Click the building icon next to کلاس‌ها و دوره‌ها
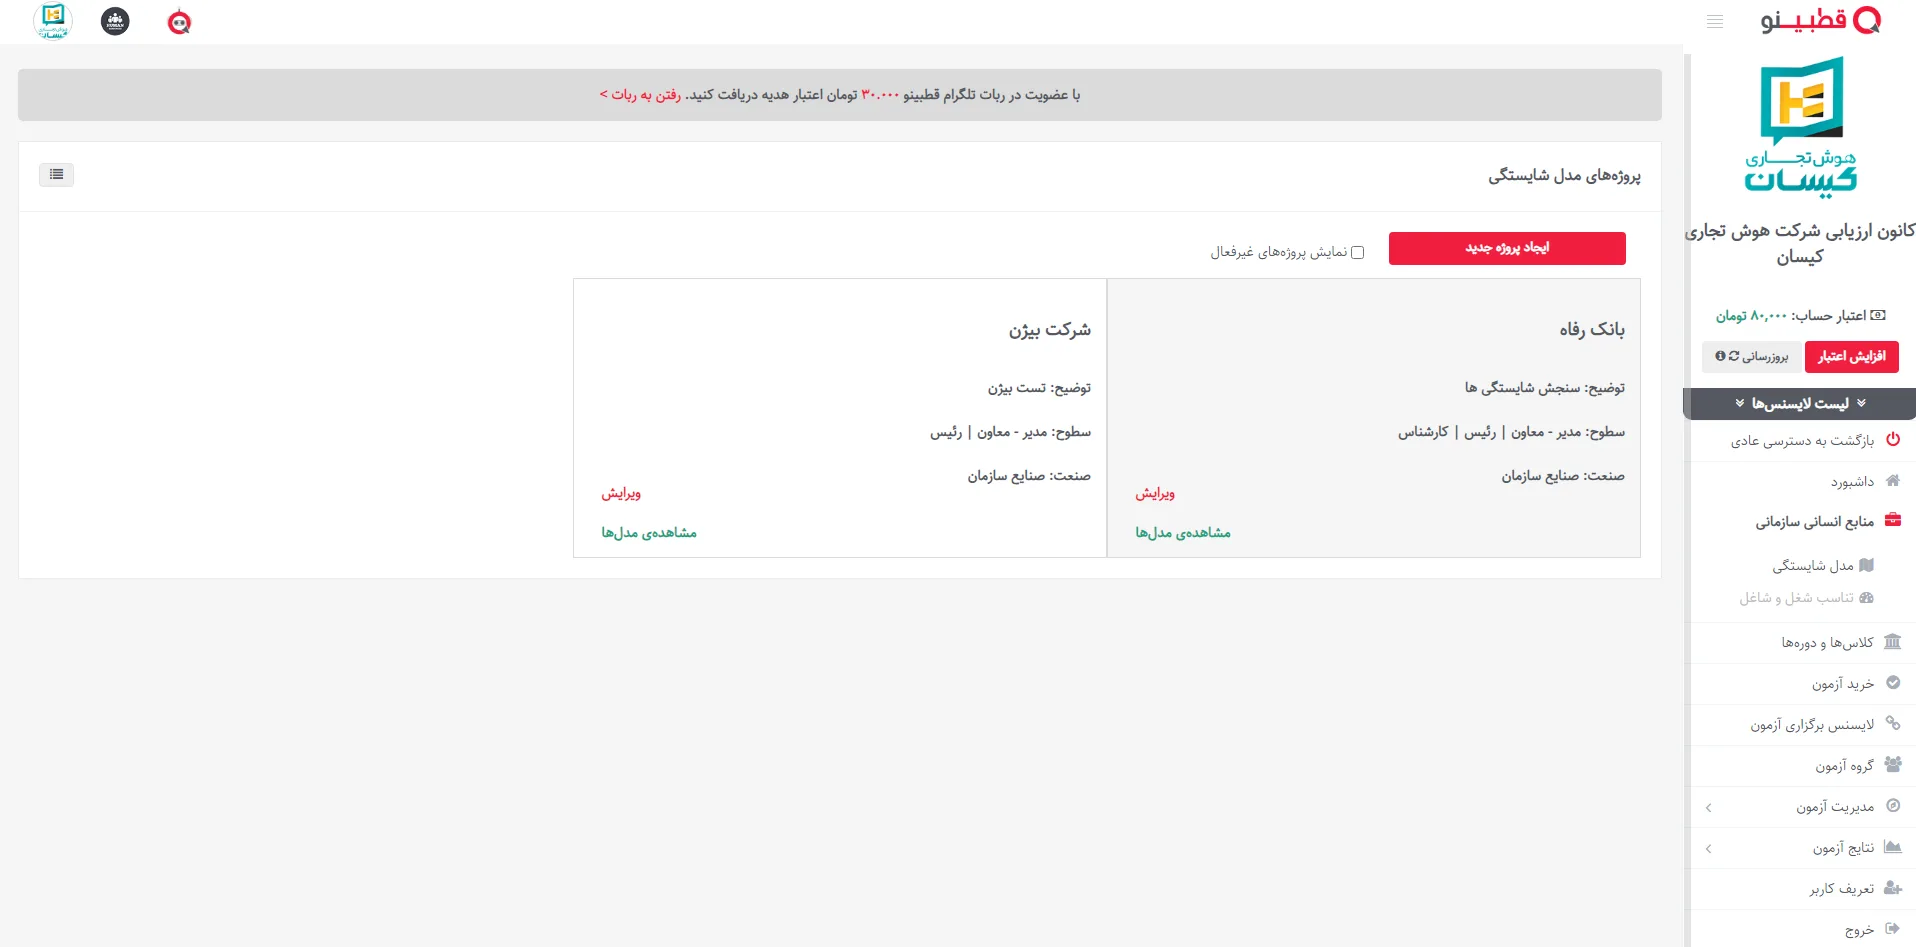 click(x=1892, y=642)
